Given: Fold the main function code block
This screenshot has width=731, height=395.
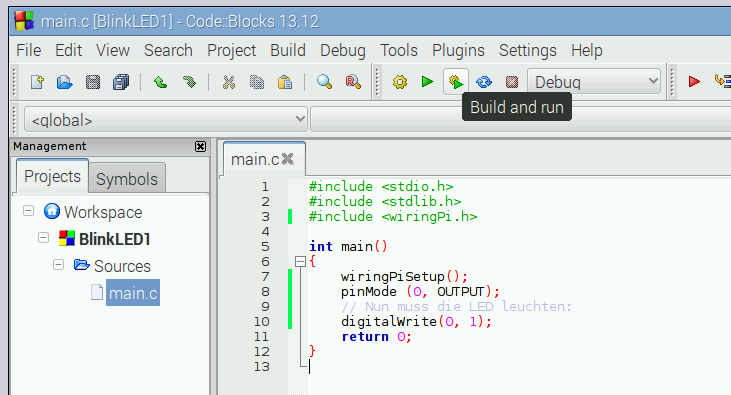Looking at the screenshot, I should pyautogui.click(x=300, y=262).
